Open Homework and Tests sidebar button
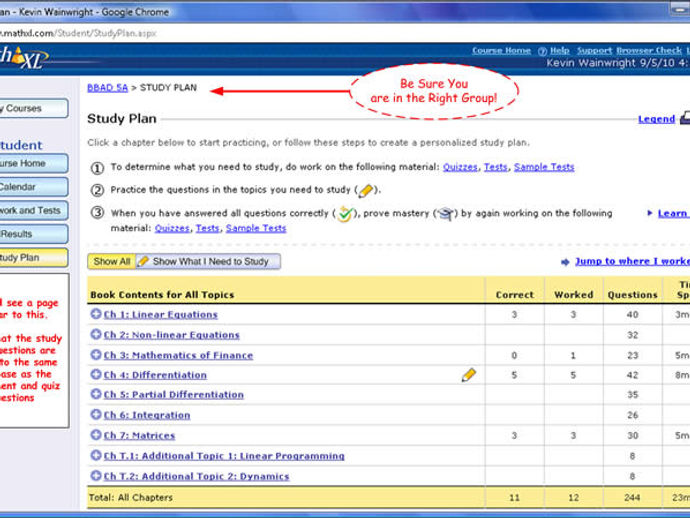690x518 pixels. coord(33,210)
